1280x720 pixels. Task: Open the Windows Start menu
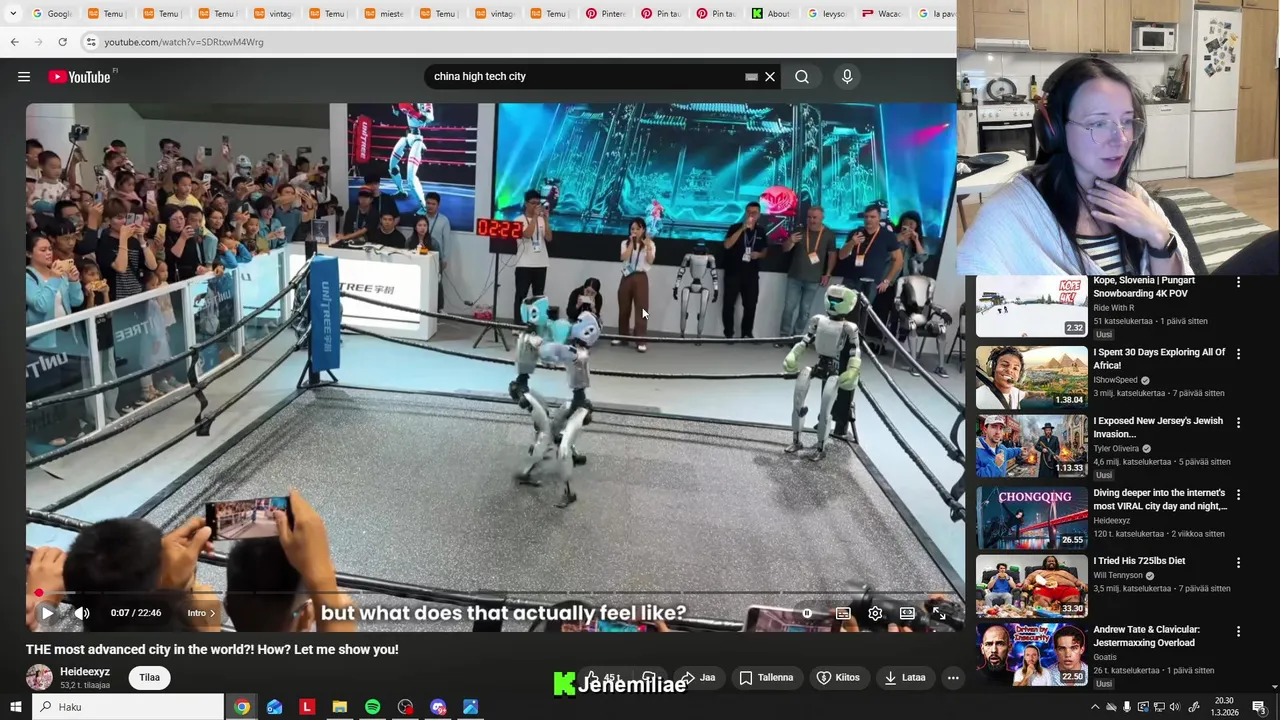tap(15, 707)
